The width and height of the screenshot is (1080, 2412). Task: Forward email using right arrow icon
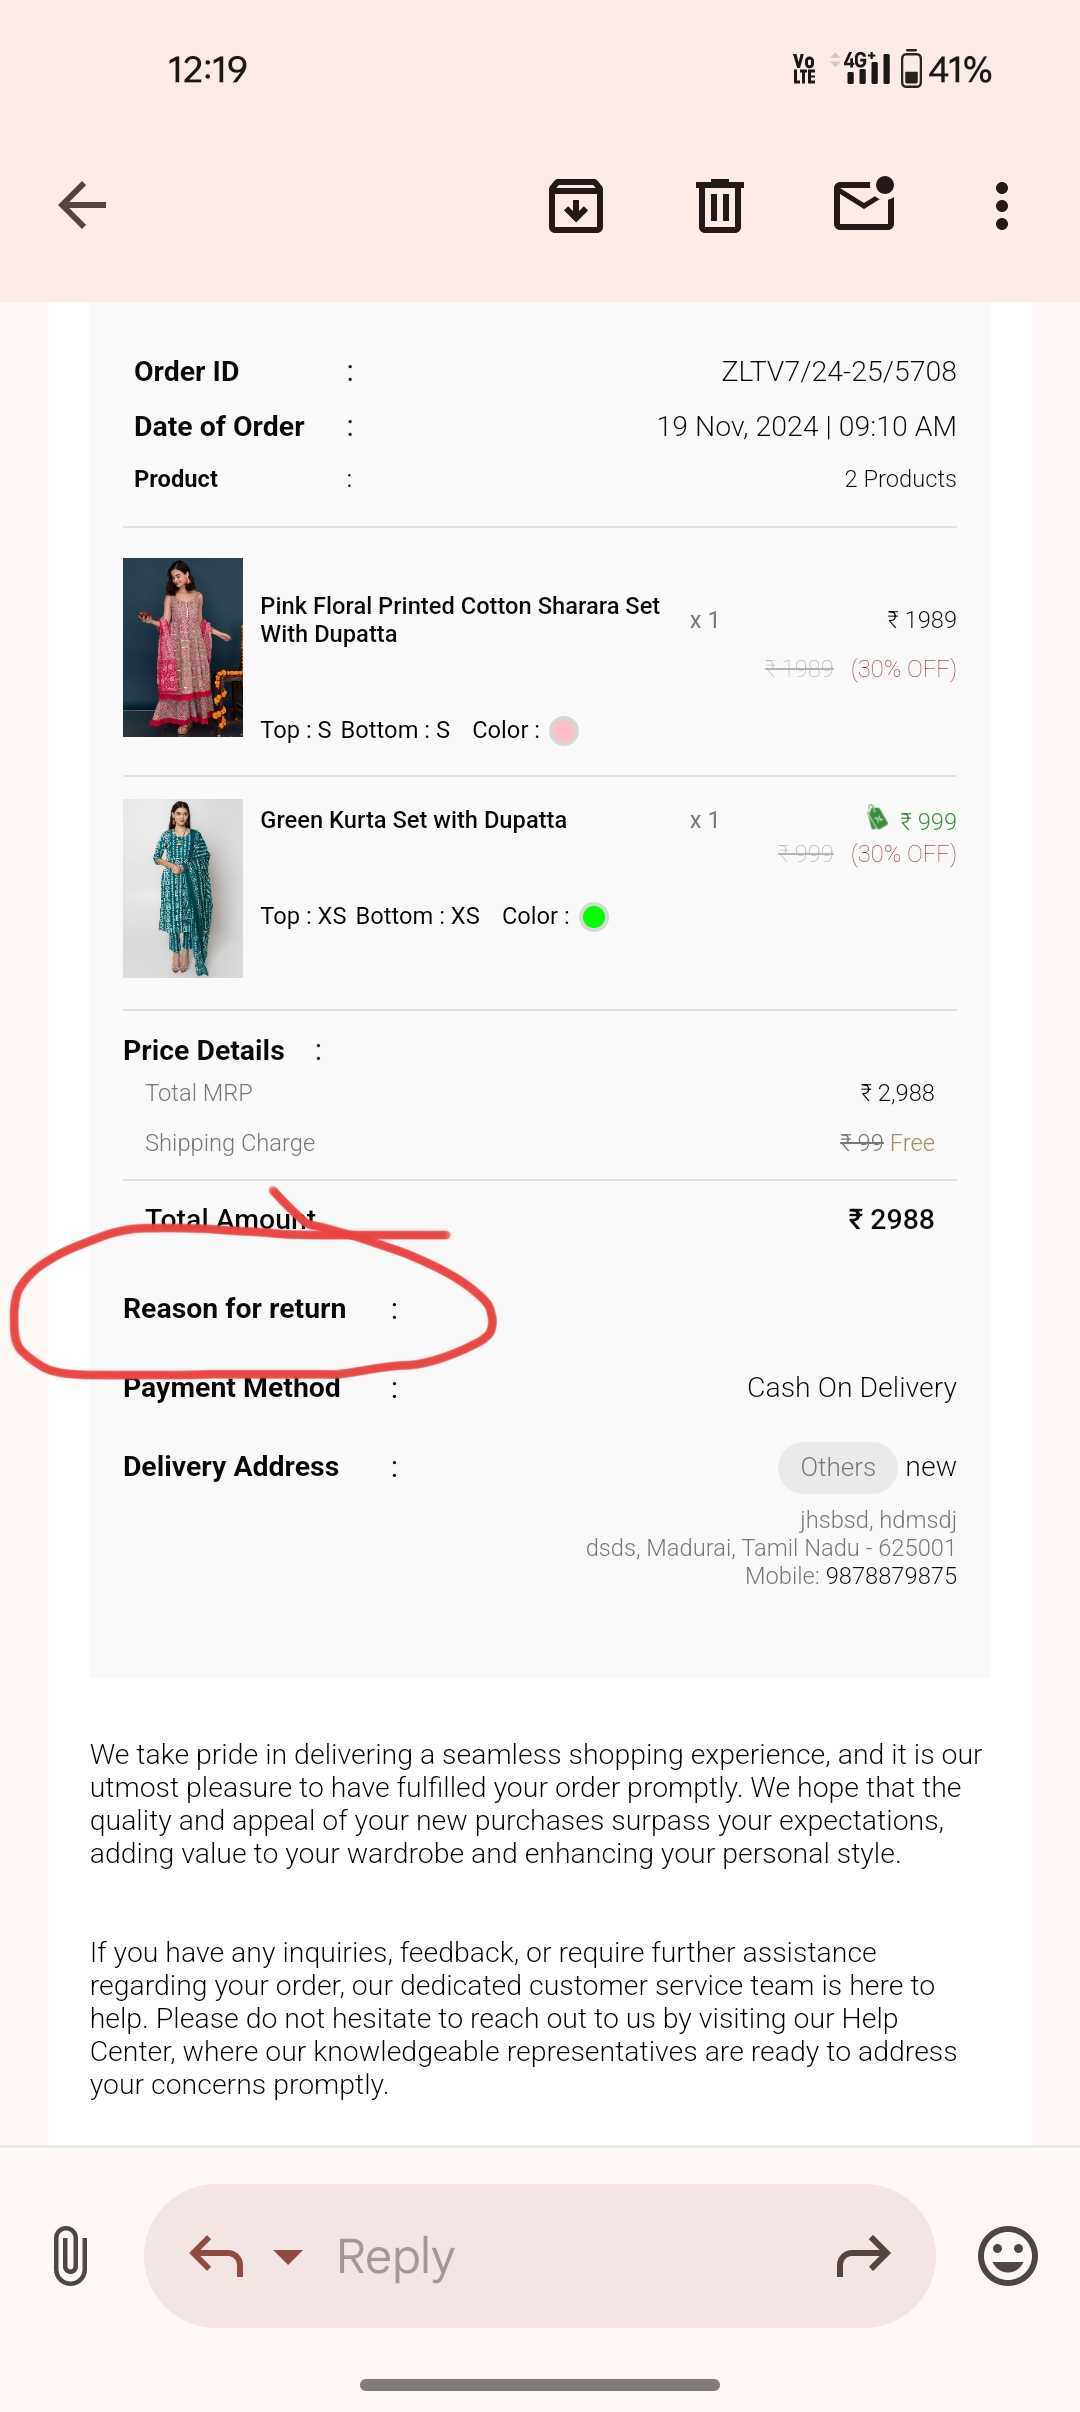[x=863, y=2256]
